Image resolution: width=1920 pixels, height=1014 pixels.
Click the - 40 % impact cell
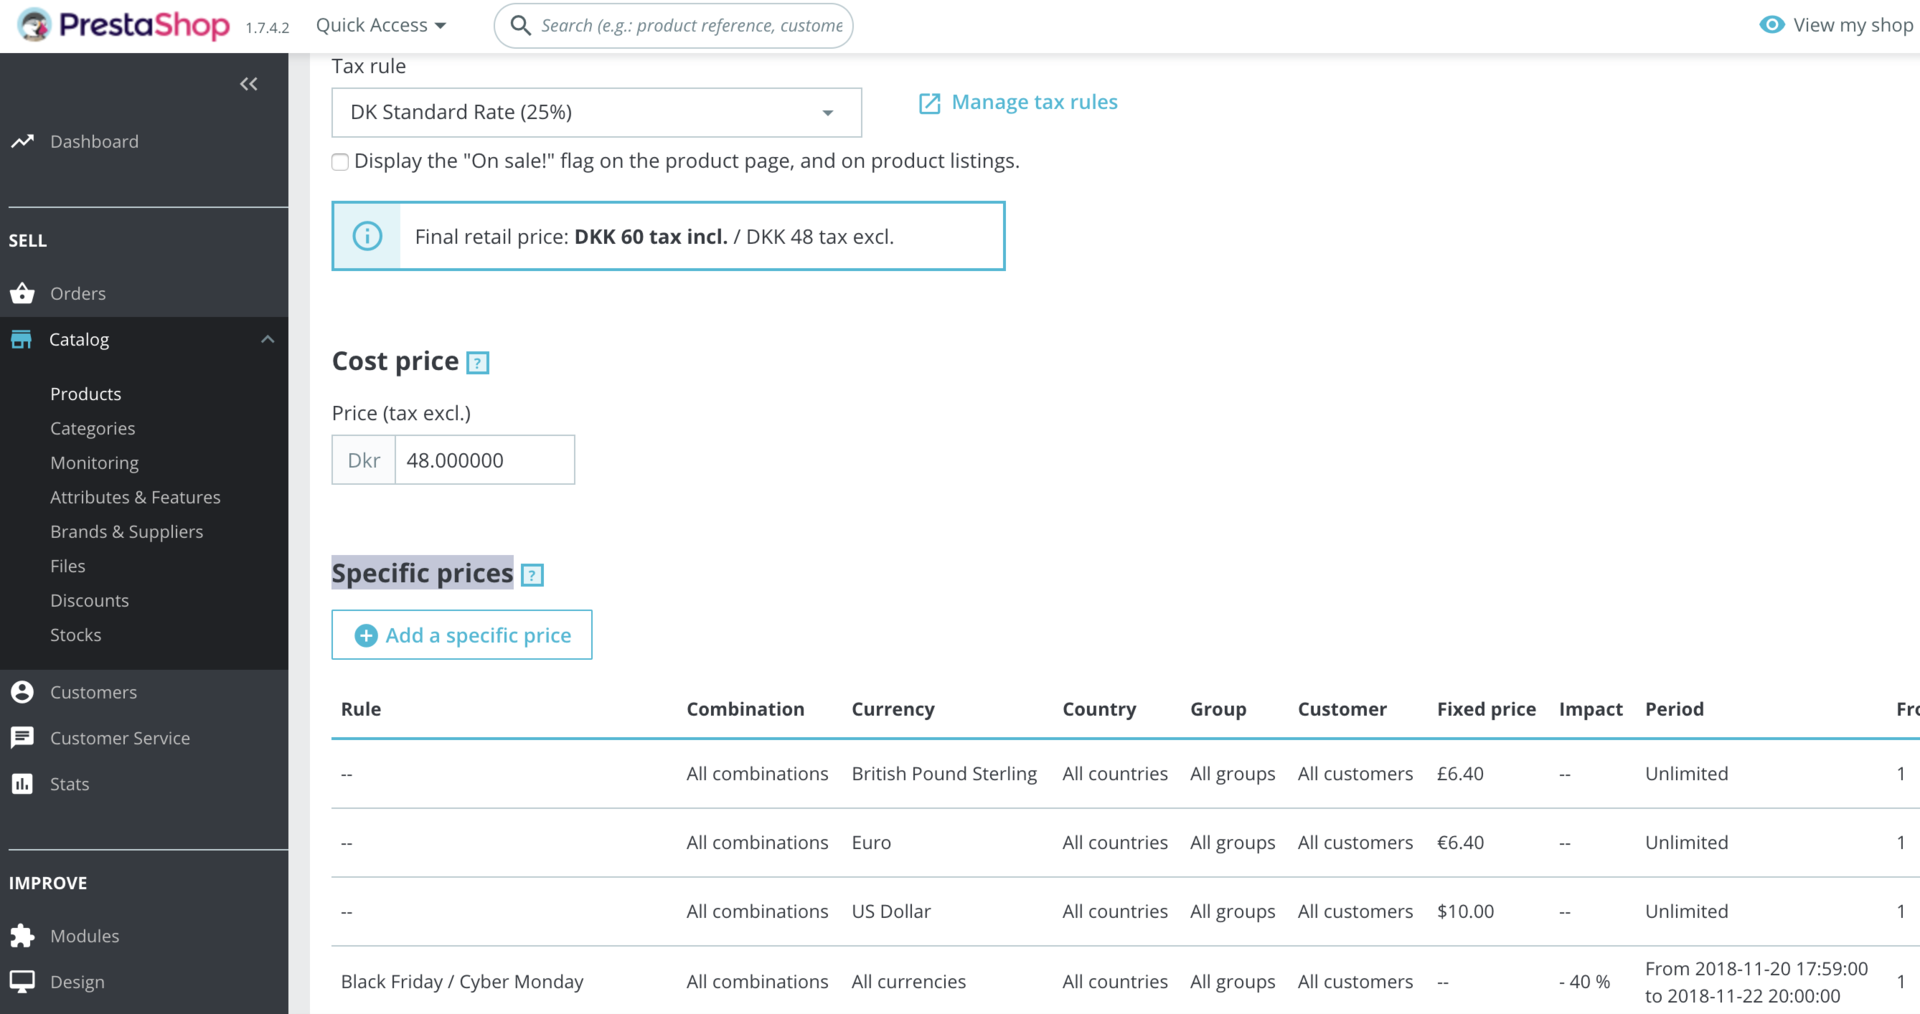1585,982
